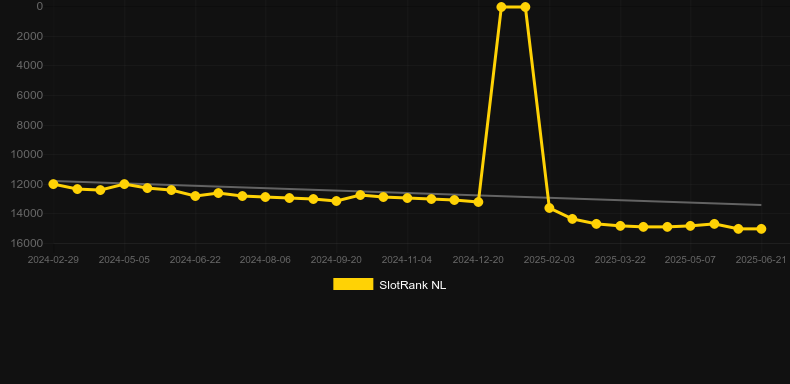Select the data point above 2024-12-20
Screen dimensions: 790x384
pos(478,202)
